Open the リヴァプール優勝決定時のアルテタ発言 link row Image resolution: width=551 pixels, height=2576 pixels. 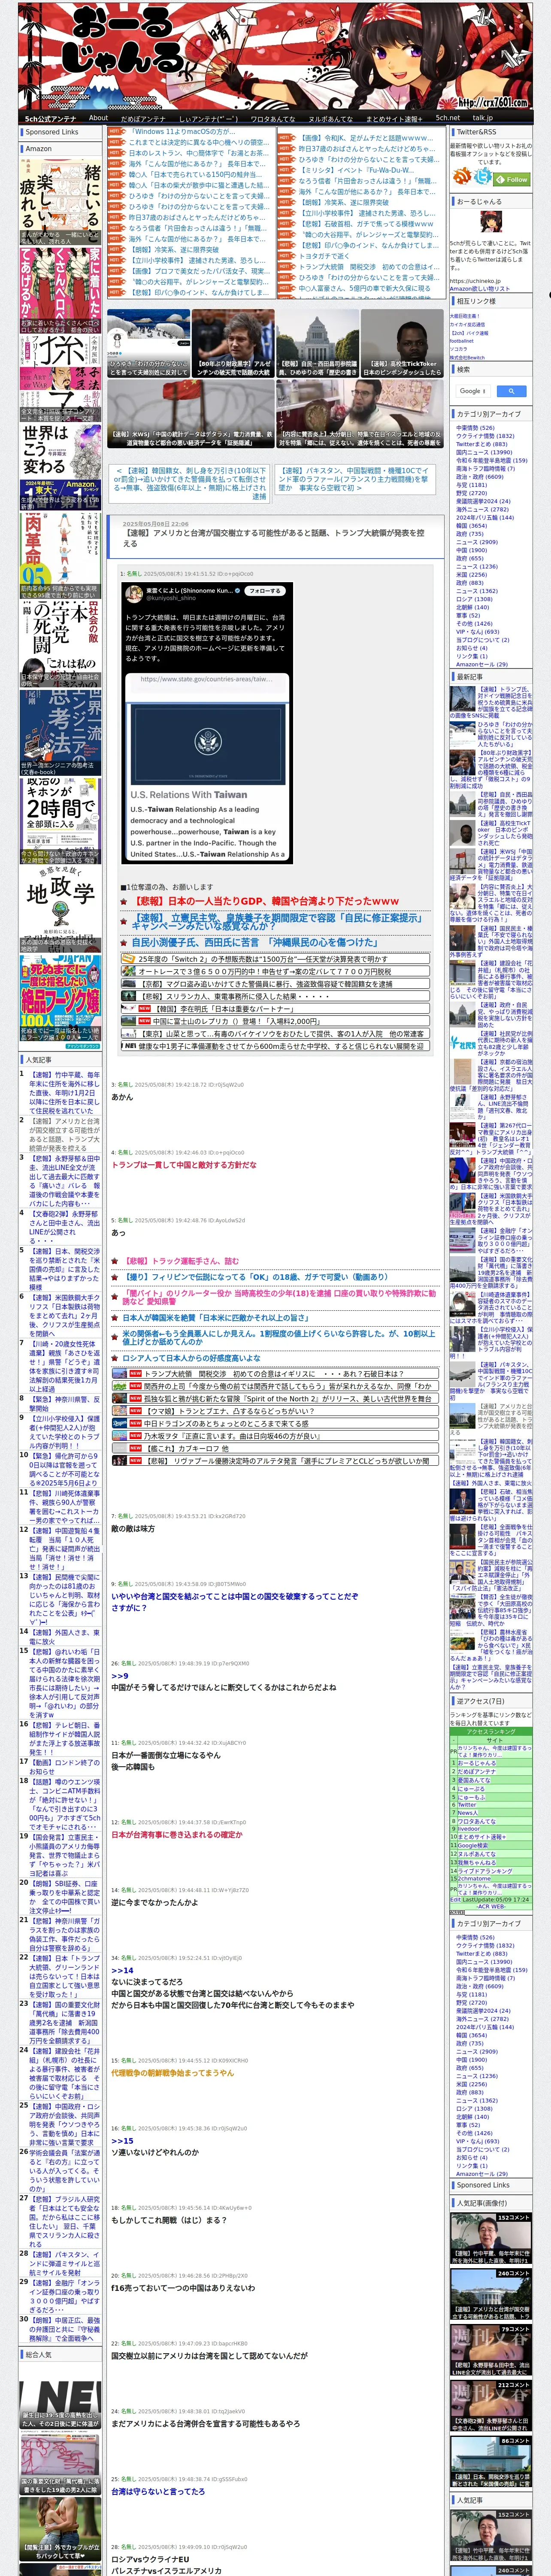point(275,1460)
